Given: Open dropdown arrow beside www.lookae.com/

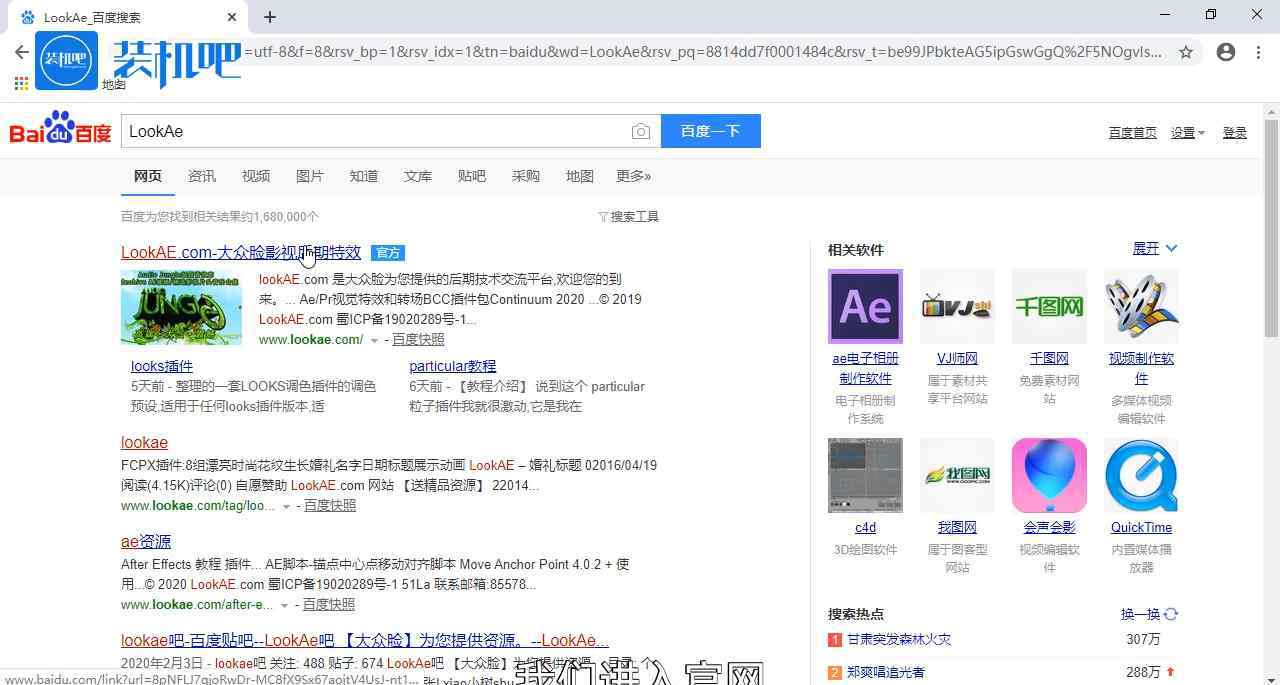Looking at the screenshot, I should tap(375, 340).
